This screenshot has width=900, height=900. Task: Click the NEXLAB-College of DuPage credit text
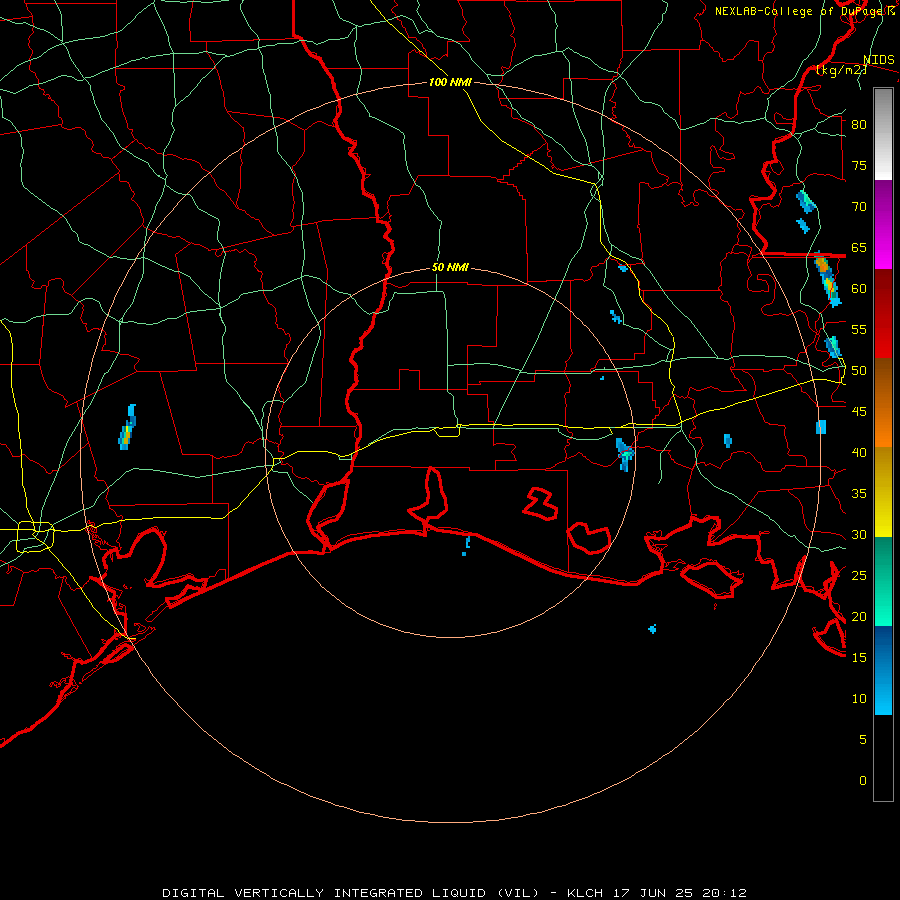pos(804,11)
